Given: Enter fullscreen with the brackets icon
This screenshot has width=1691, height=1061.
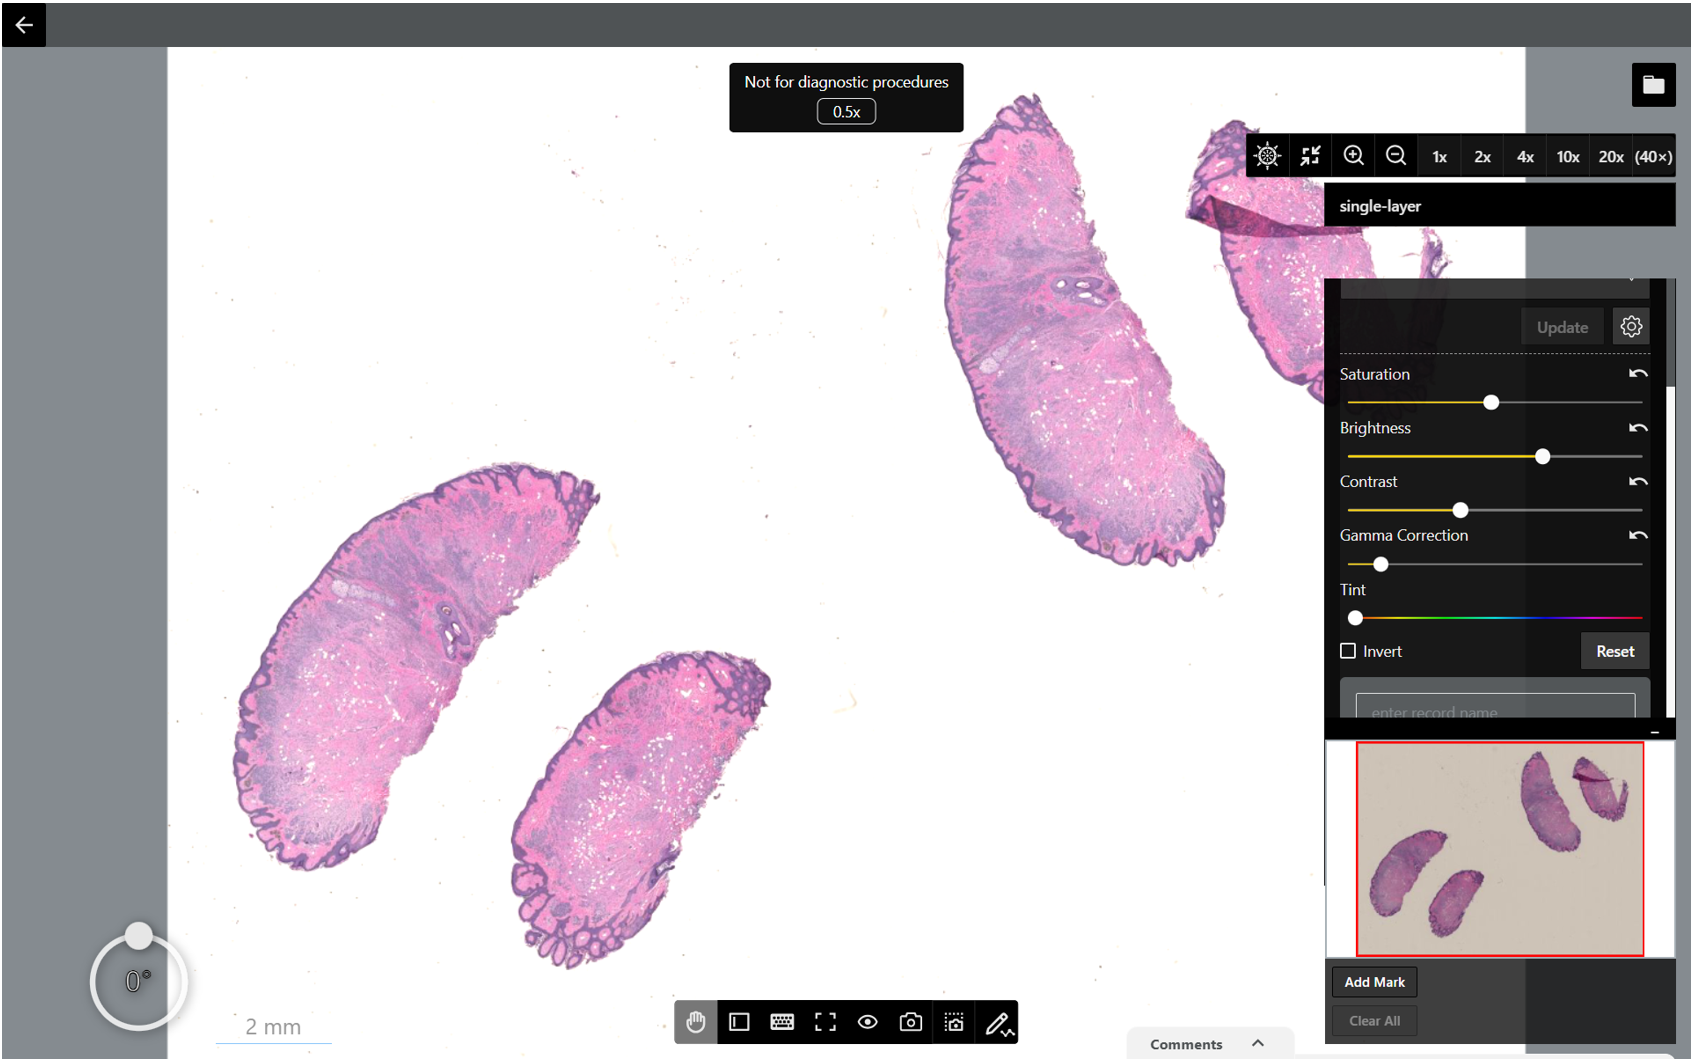Looking at the screenshot, I should [x=825, y=1022].
